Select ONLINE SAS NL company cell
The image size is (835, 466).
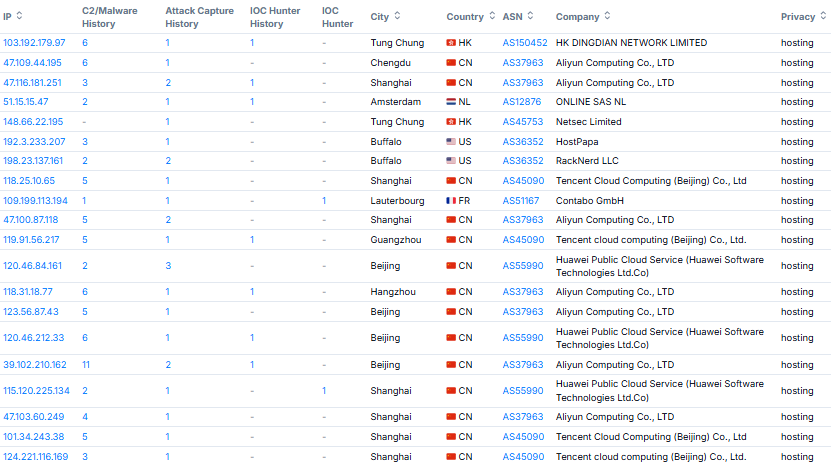point(591,102)
